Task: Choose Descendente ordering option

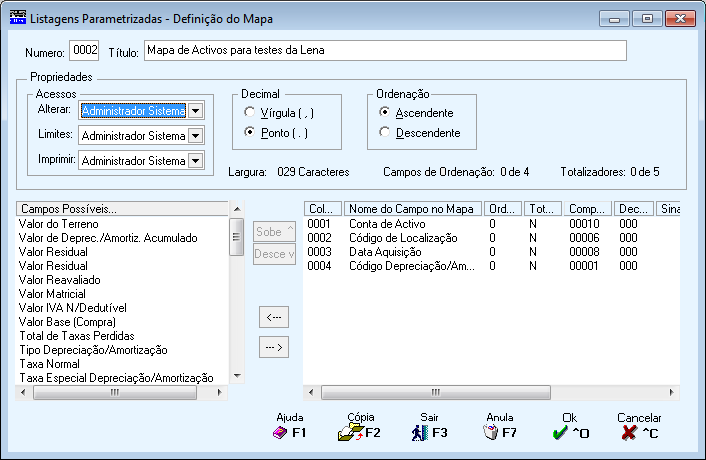Action: (x=384, y=132)
